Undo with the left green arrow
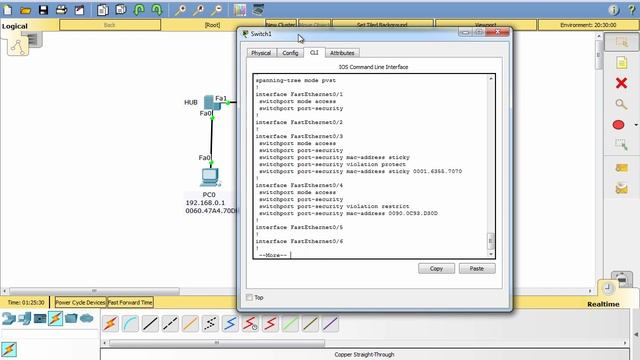Screen dimensions: 640x360 pyautogui.click(x=139, y=9)
